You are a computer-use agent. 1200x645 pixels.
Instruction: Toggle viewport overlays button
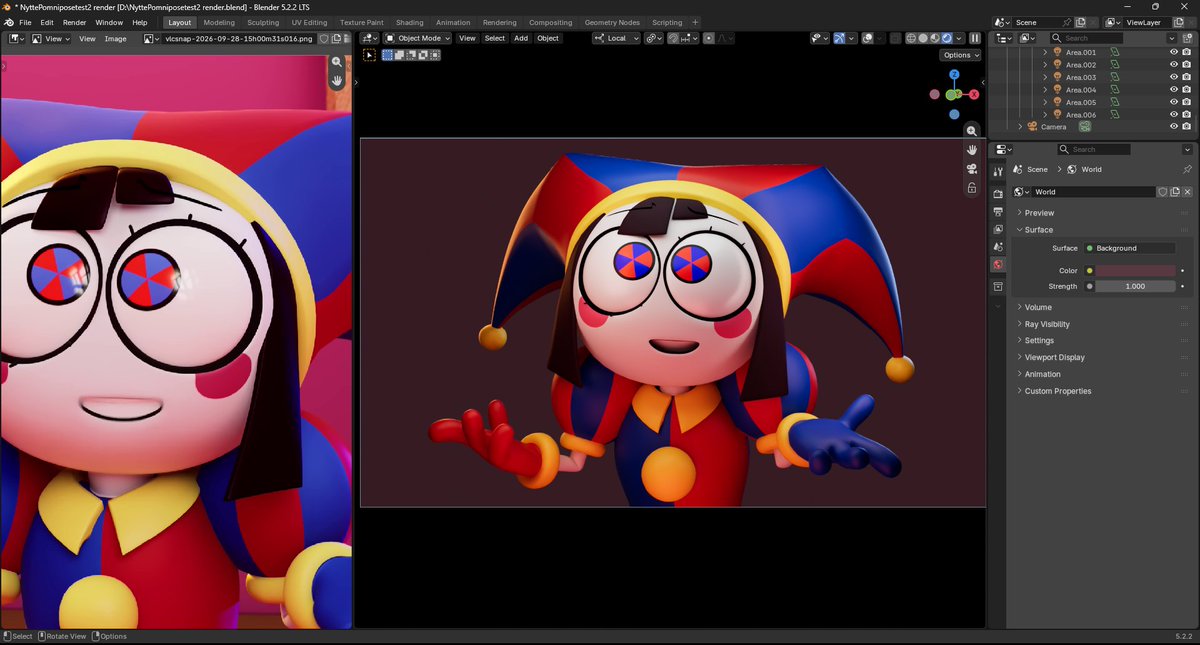click(868, 38)
